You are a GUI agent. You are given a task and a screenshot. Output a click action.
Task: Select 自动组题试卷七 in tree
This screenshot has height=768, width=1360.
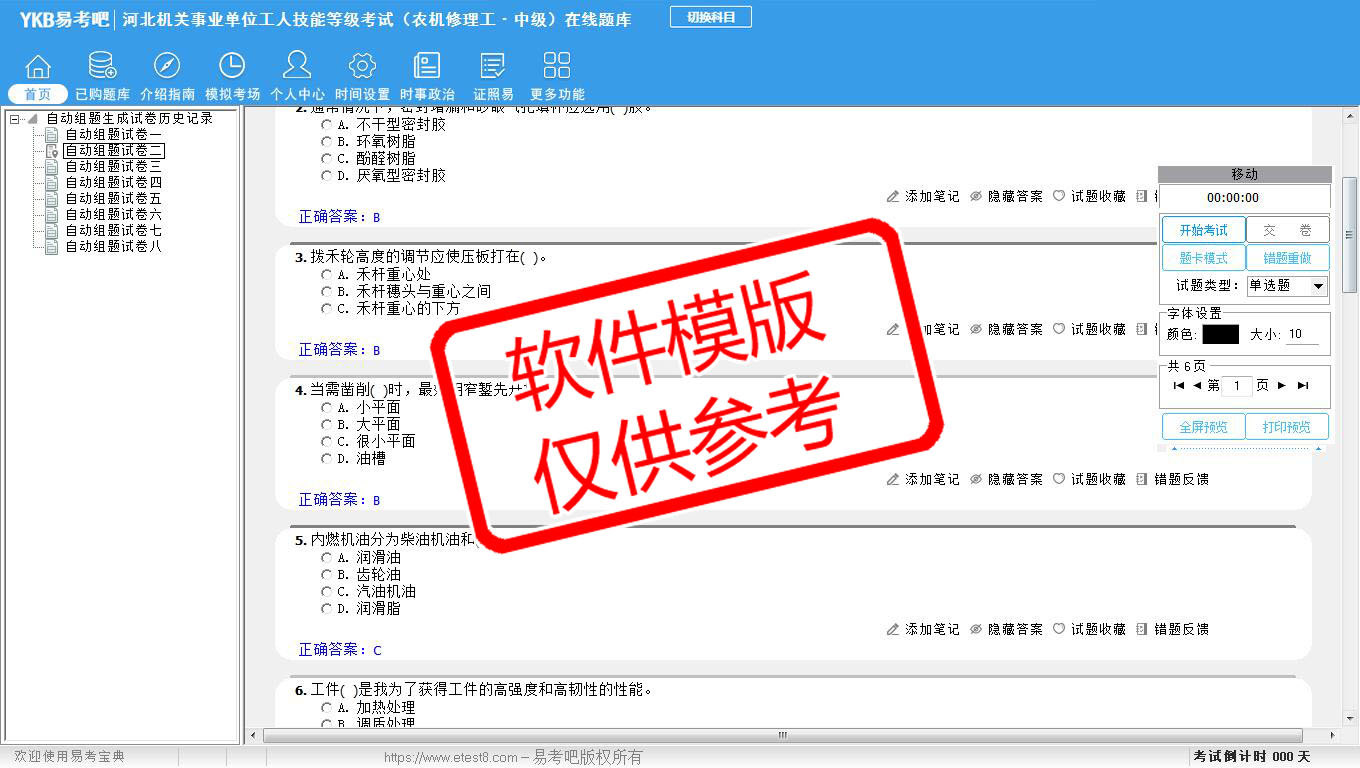click(x=113, y=230)
